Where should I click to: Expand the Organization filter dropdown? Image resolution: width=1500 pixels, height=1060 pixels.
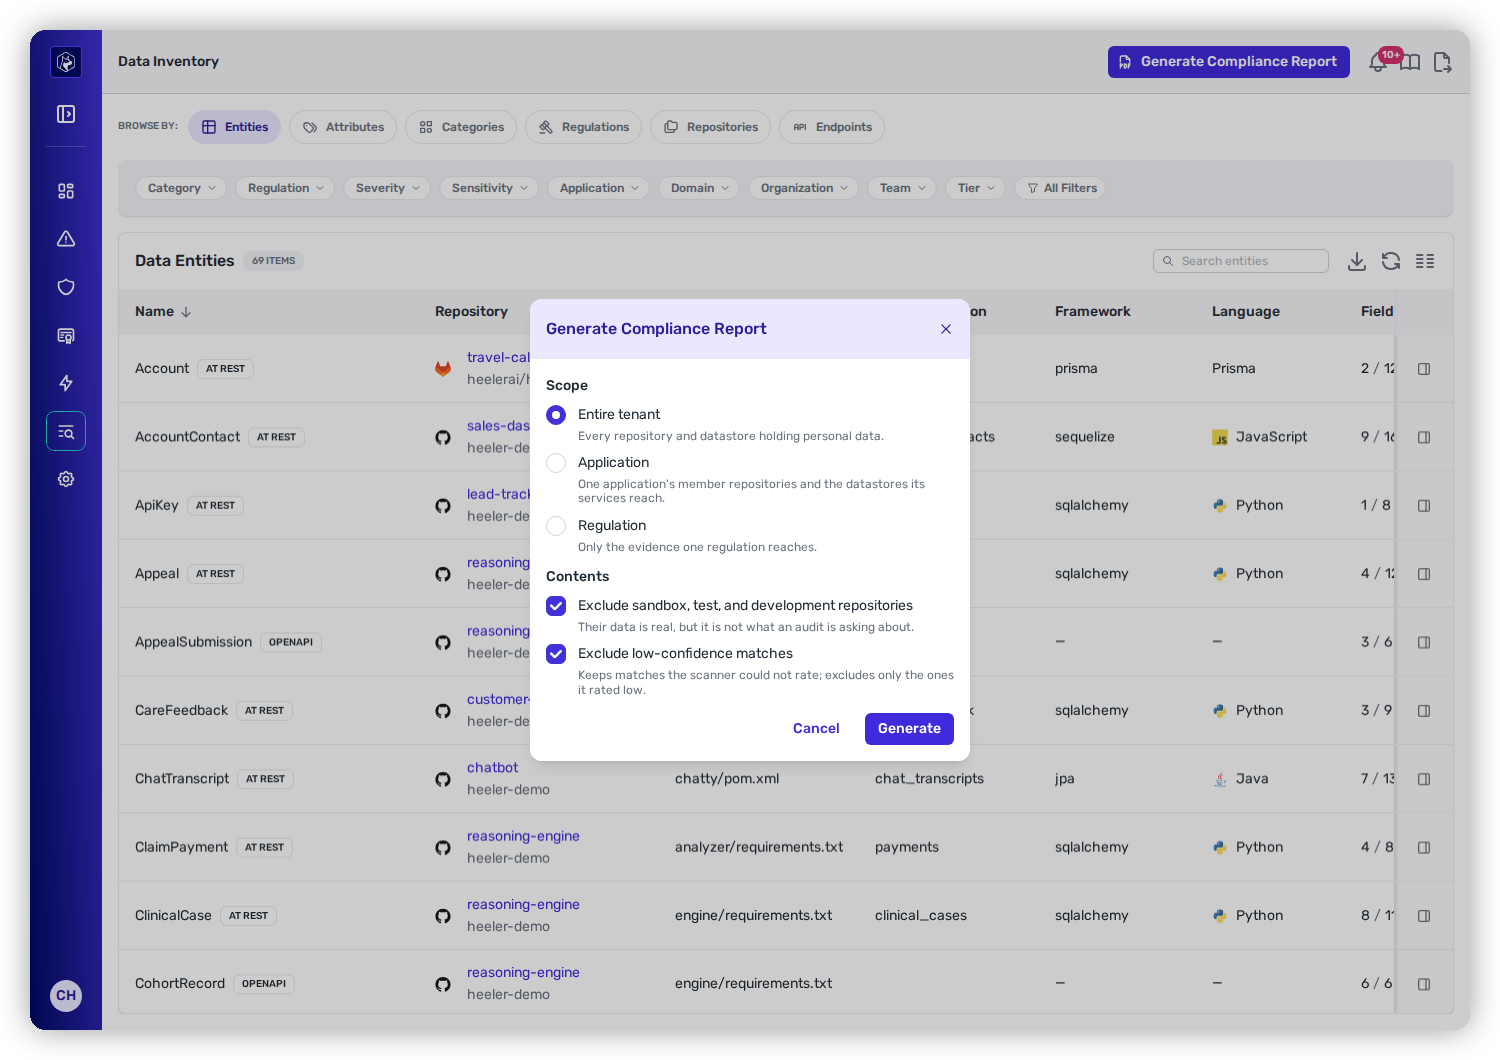click(803, 188)
